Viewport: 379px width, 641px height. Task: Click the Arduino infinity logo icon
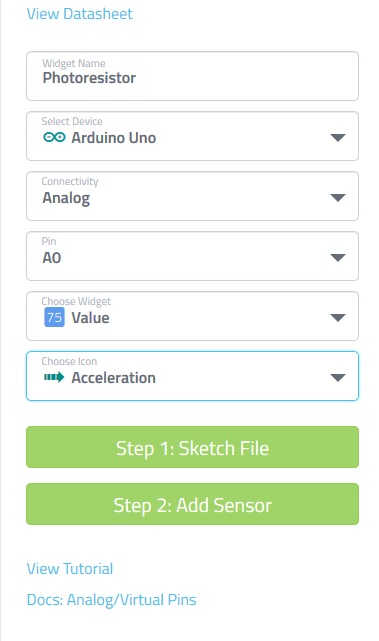54,137
